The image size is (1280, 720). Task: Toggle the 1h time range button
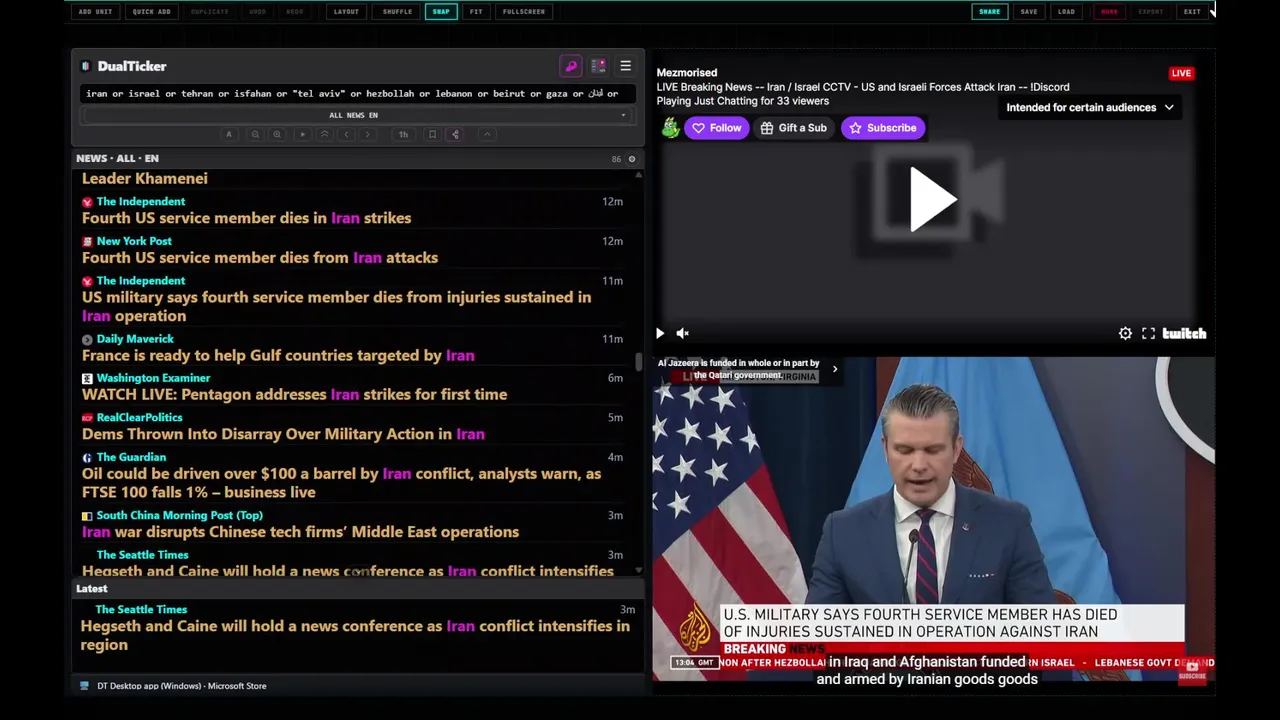(403, 134)
